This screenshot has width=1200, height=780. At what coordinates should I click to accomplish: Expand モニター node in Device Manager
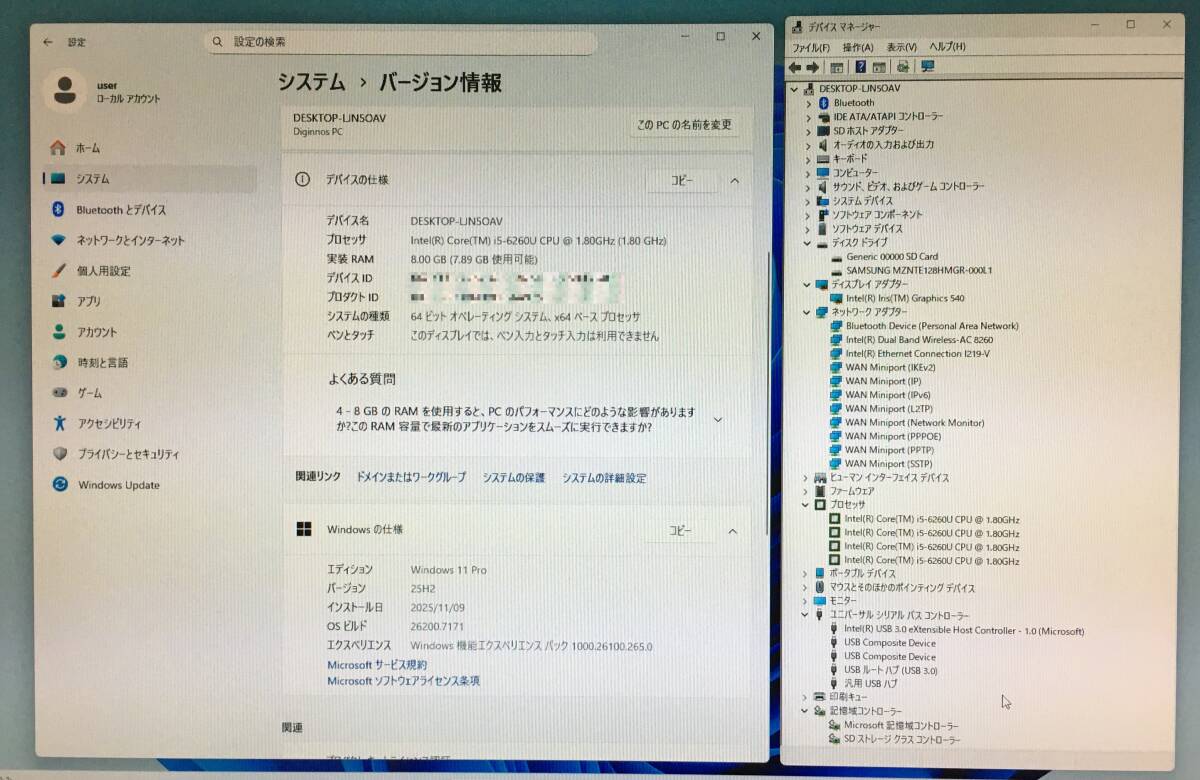[806, 601]
